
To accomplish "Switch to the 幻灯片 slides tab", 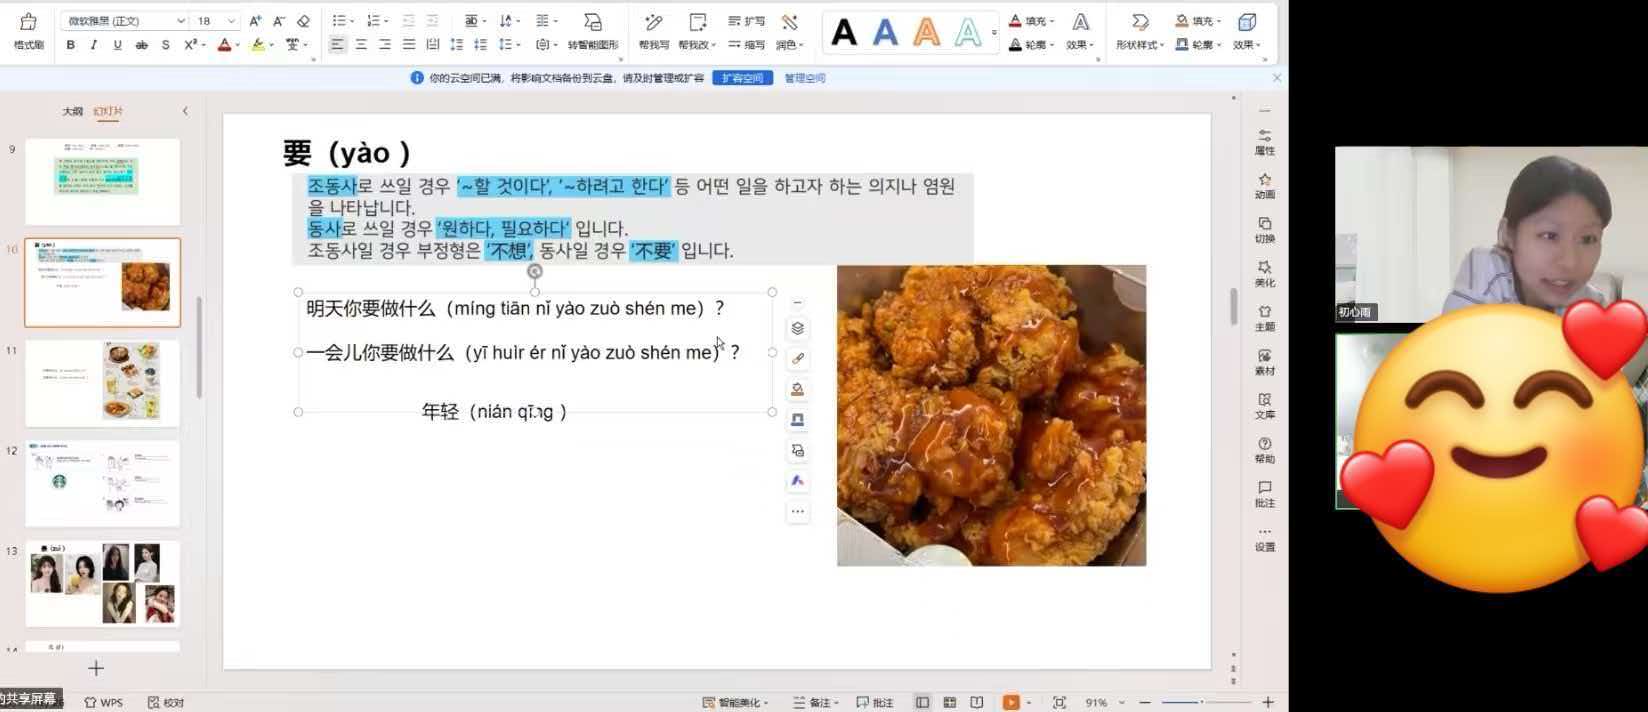I will point(107,111).
